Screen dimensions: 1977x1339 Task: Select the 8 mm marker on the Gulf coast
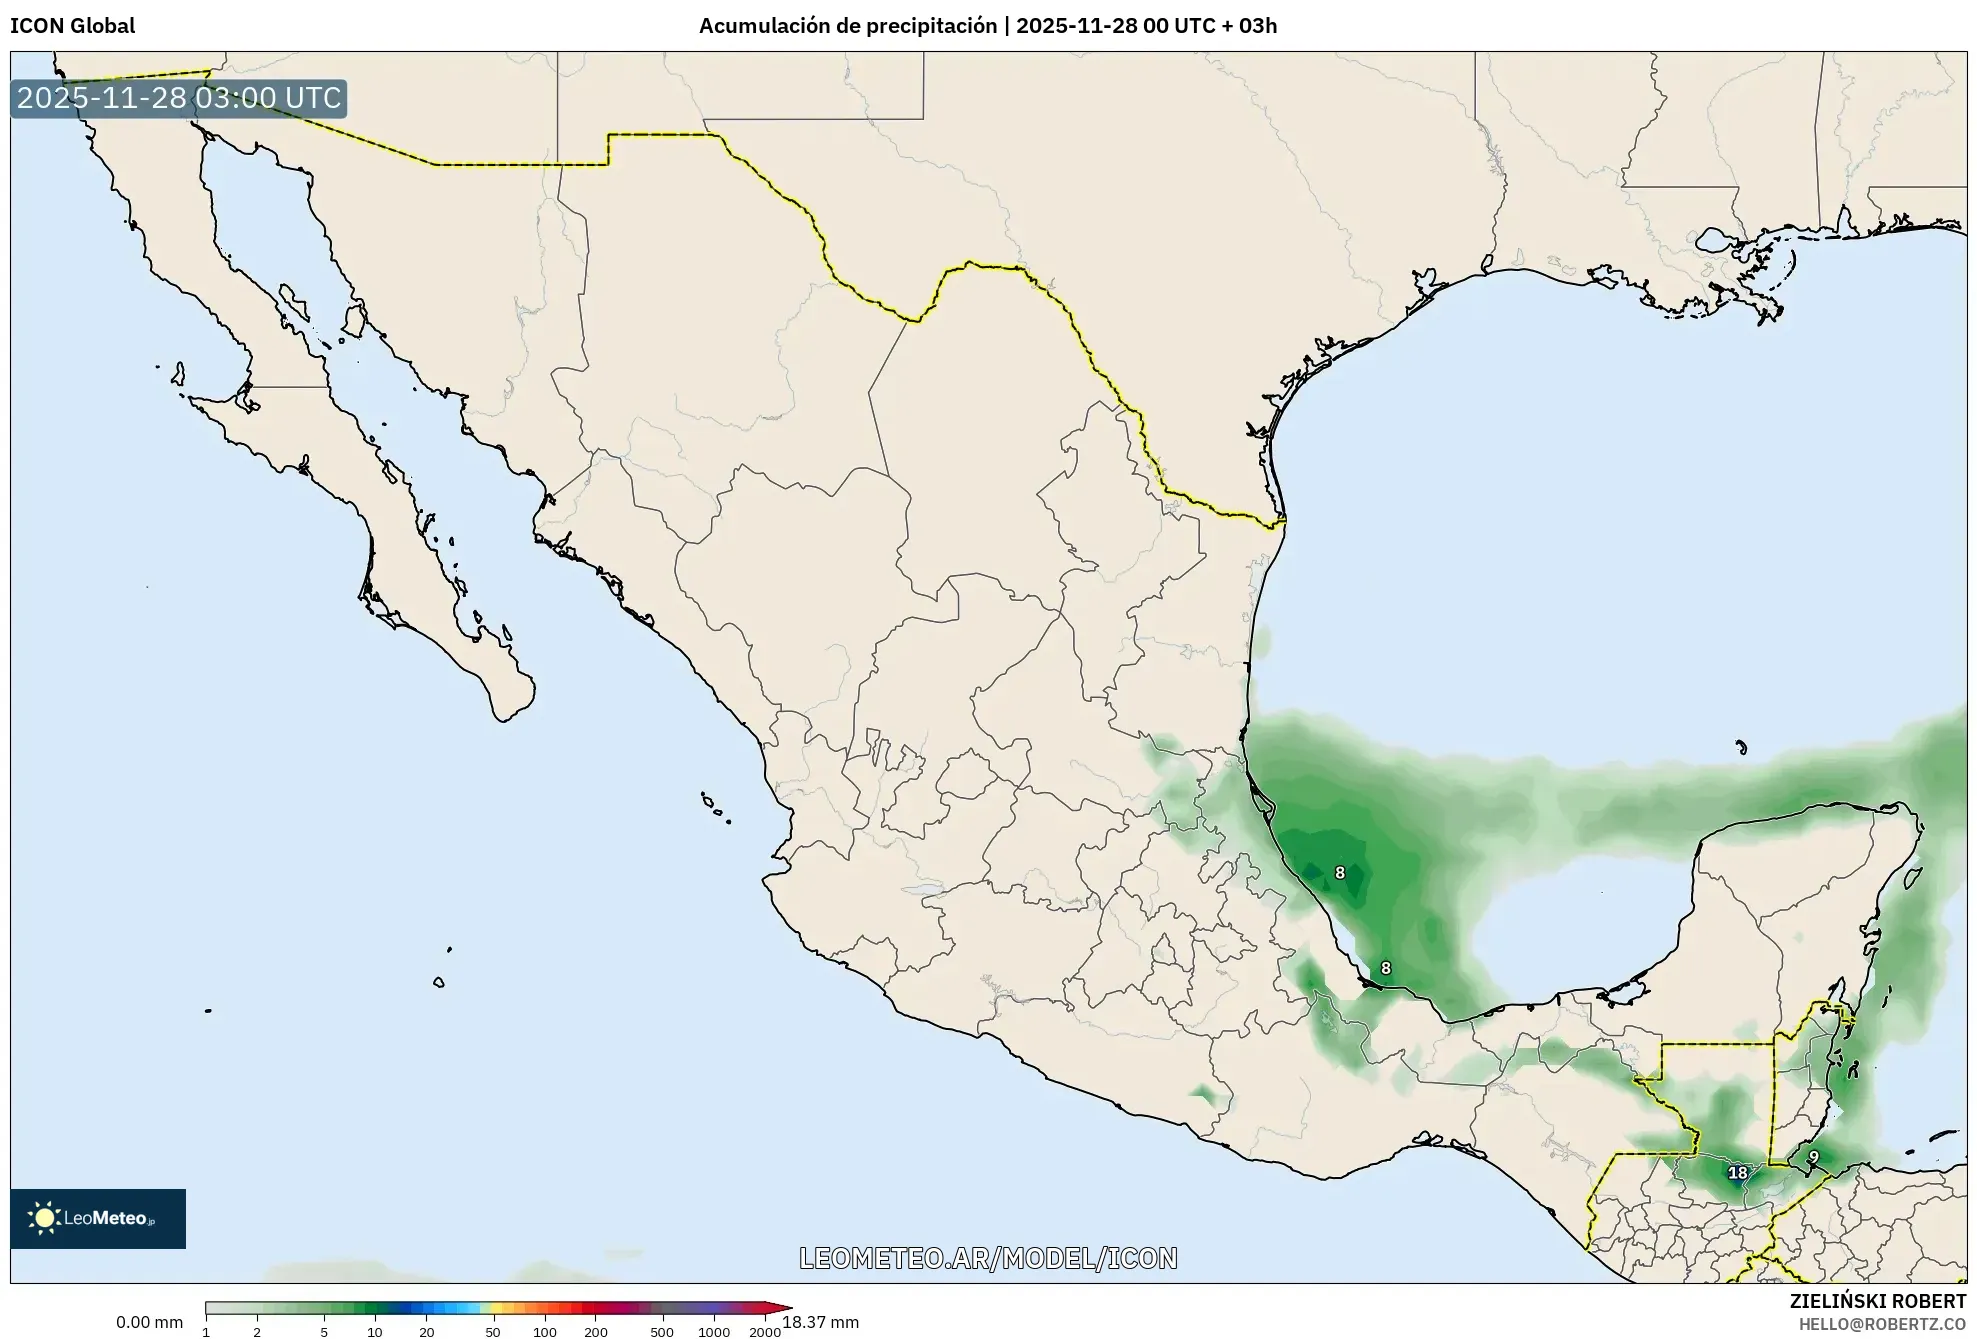[1340, 873]
